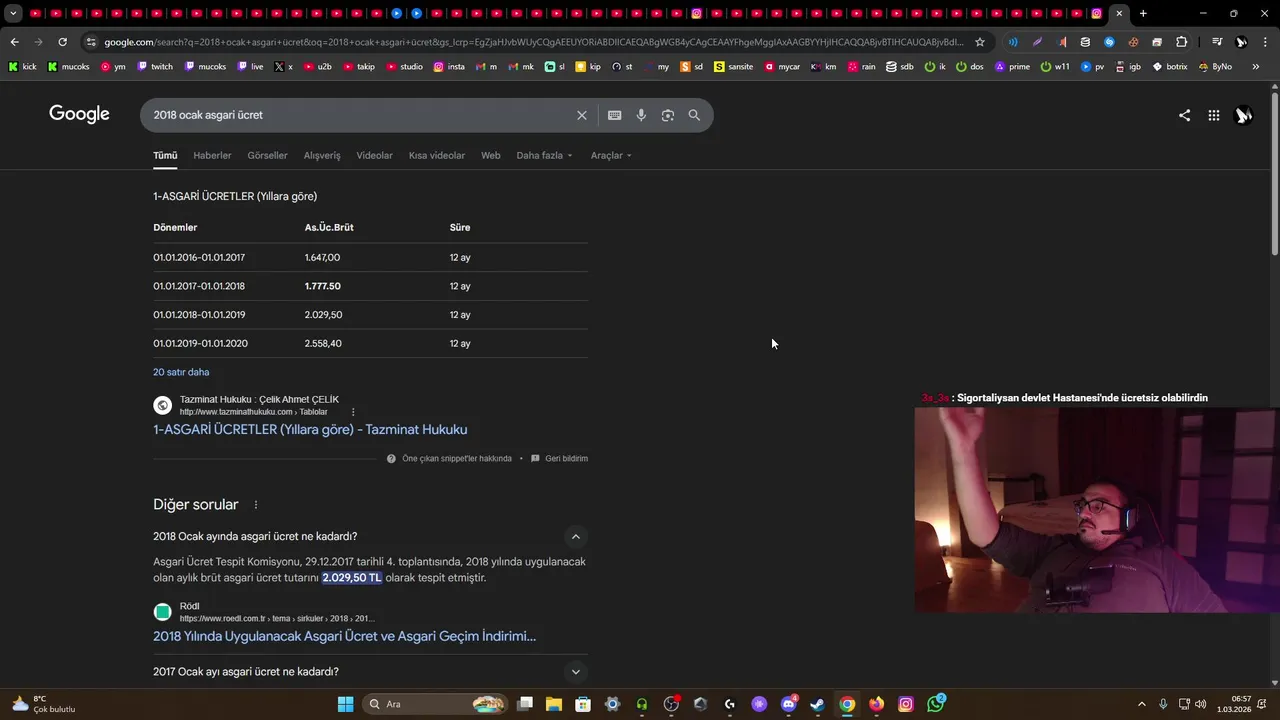Screen dimensions: 1280x720
Task: Open WhatsApp from the taskbar
Action: [935, 704]
